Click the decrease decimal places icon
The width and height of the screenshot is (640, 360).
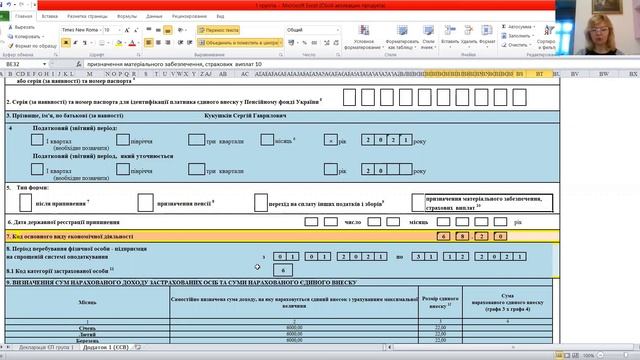336,42
